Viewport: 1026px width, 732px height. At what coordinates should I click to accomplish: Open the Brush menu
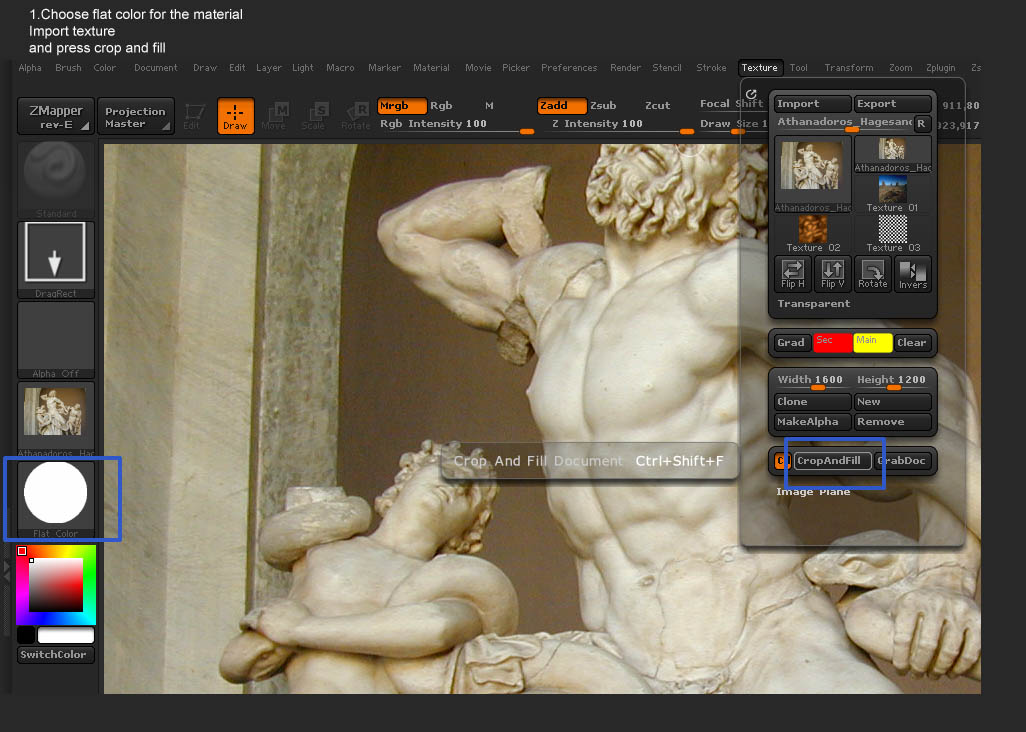tap(69, 68)
